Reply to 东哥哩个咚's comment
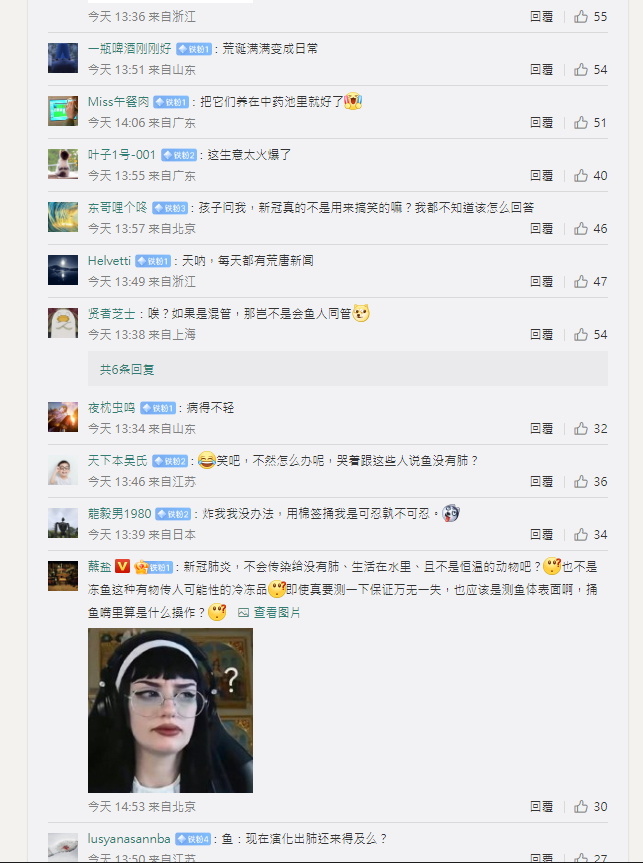Screen dimensions: 643x863 (x=541, y=228)
